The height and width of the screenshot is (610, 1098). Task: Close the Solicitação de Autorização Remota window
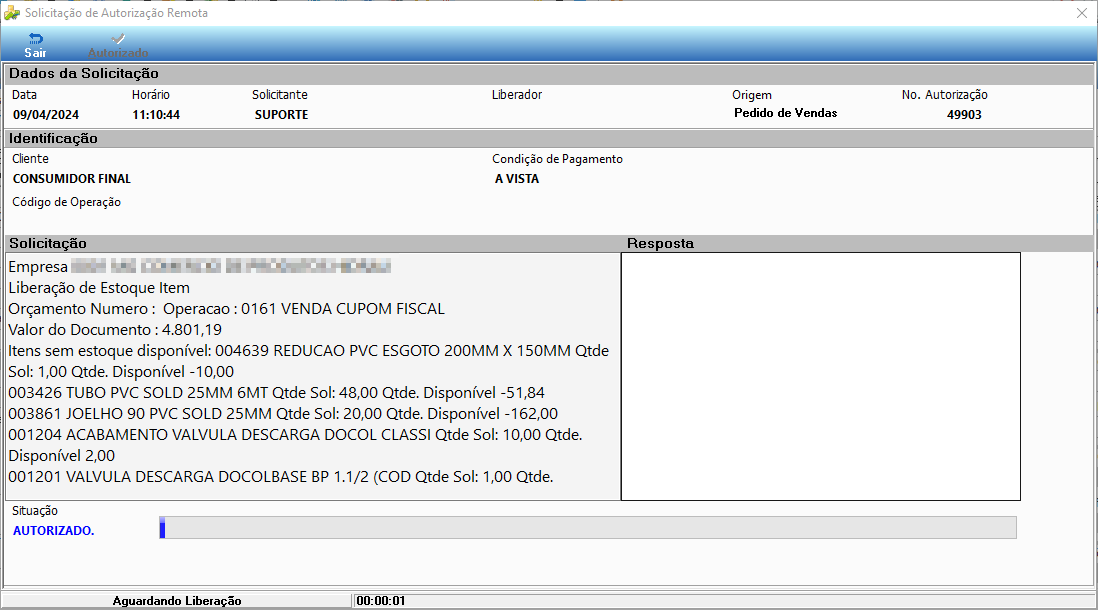(x=1082, y=13)
